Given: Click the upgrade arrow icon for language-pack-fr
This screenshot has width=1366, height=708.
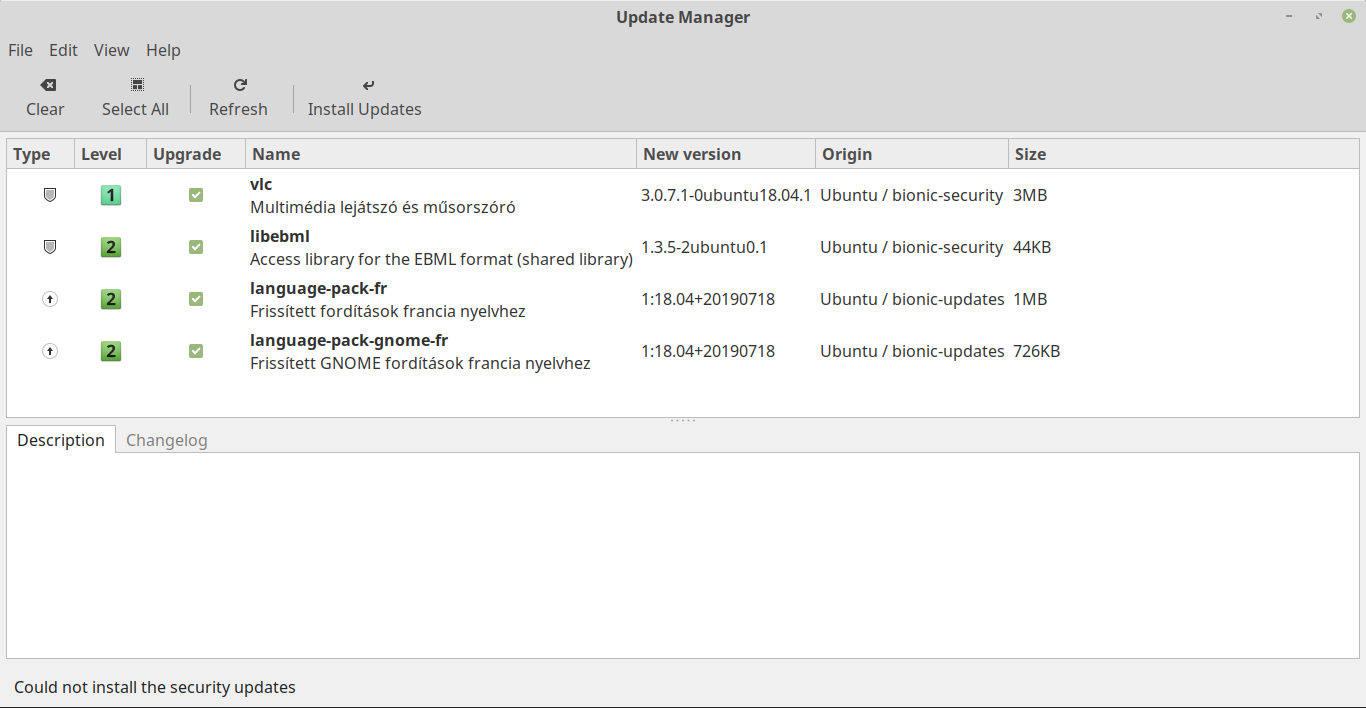Looking at the screenshot, I should pos(49,299).
